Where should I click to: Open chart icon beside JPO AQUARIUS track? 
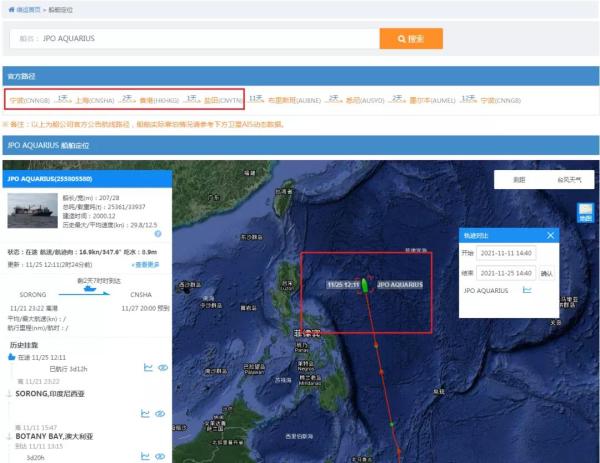(x=527, y=290)
